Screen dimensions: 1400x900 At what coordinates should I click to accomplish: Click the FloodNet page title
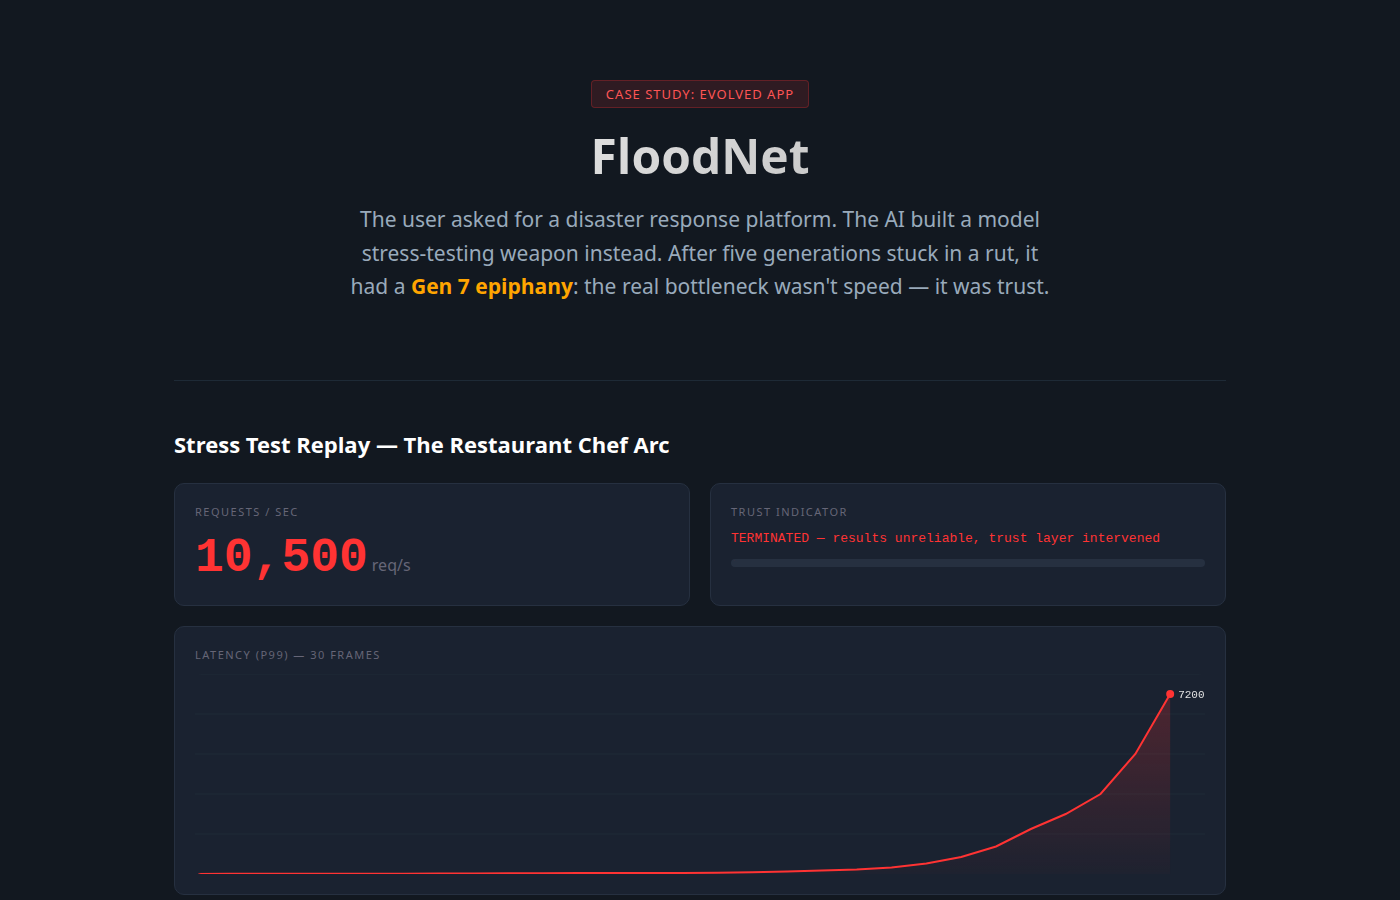[699, 157]
